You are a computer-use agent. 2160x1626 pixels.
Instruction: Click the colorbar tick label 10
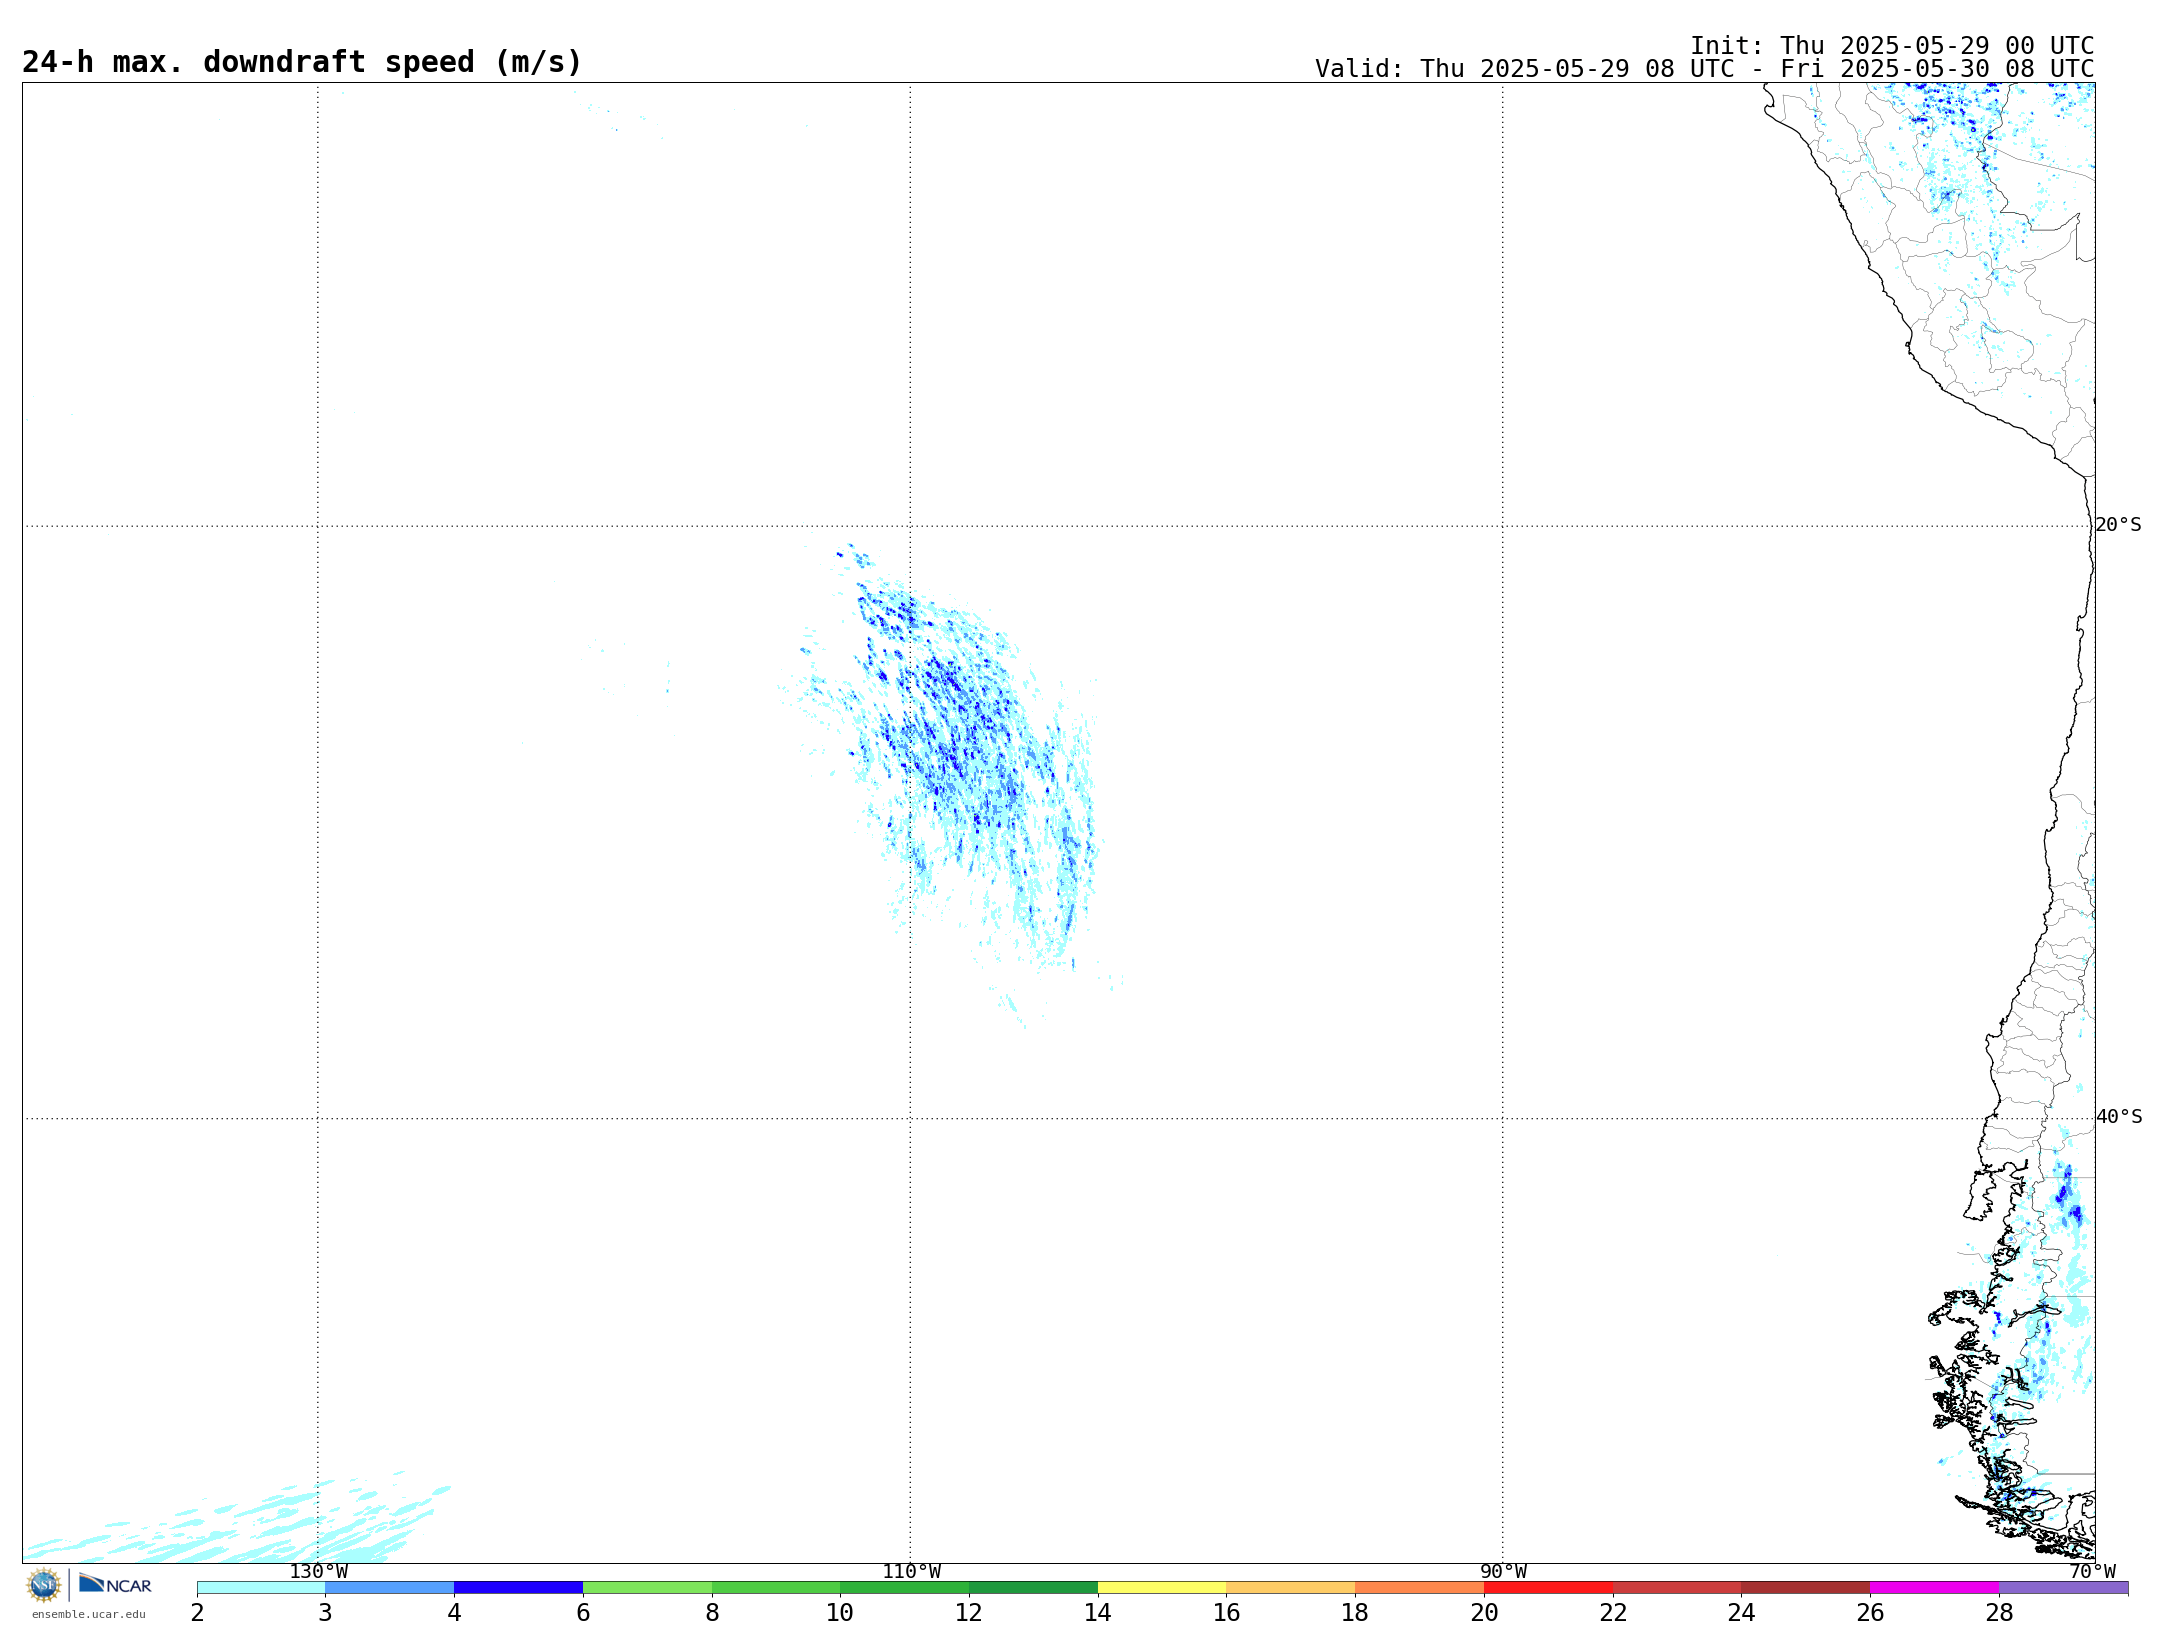point(840,1613)
